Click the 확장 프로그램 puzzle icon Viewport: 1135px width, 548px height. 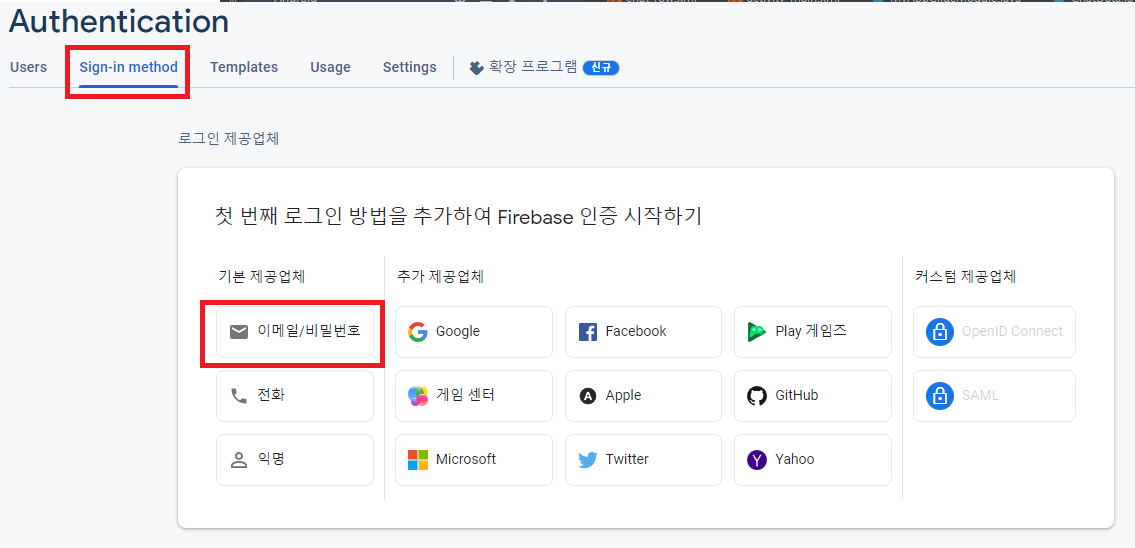[476, 68]
